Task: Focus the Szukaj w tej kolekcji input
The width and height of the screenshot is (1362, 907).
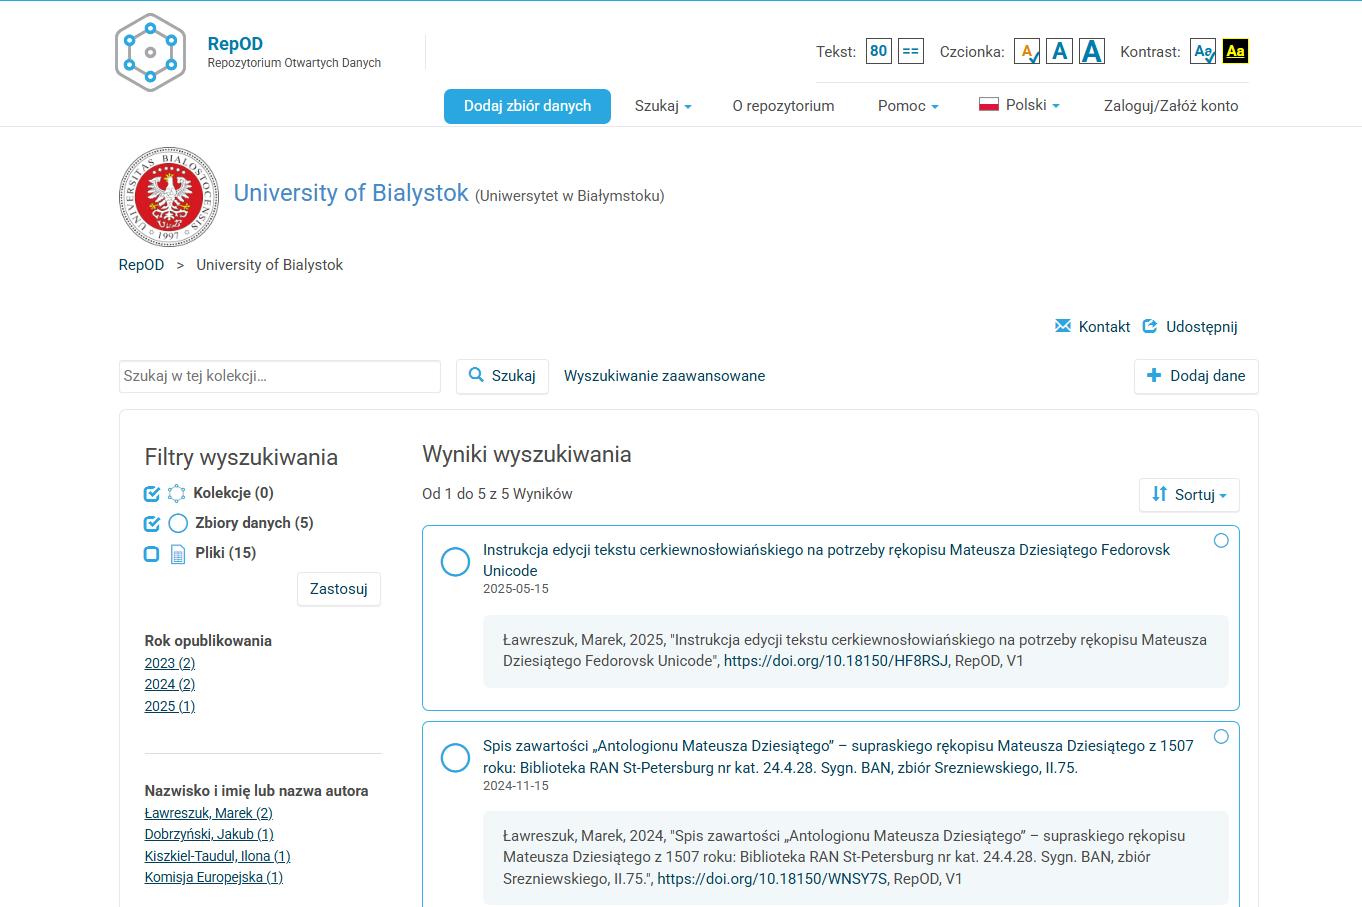Action: coord(280,376)
